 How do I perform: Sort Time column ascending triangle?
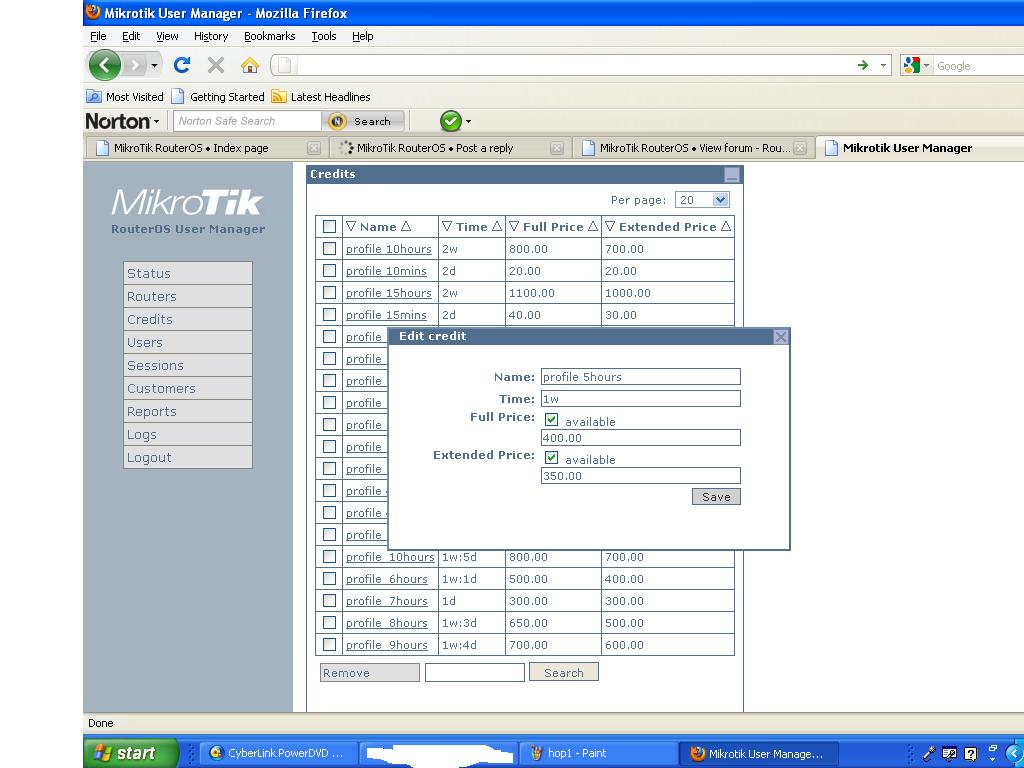coord(496,227)
